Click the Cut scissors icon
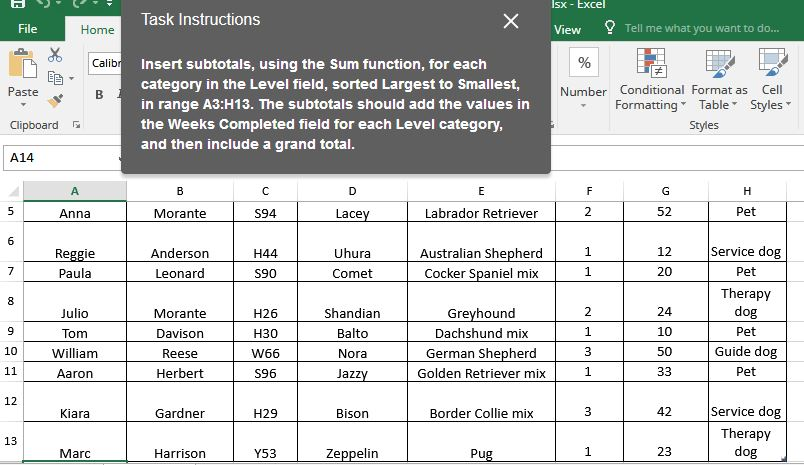Screen dimensions: 804x465 click(x=55, y=54)
